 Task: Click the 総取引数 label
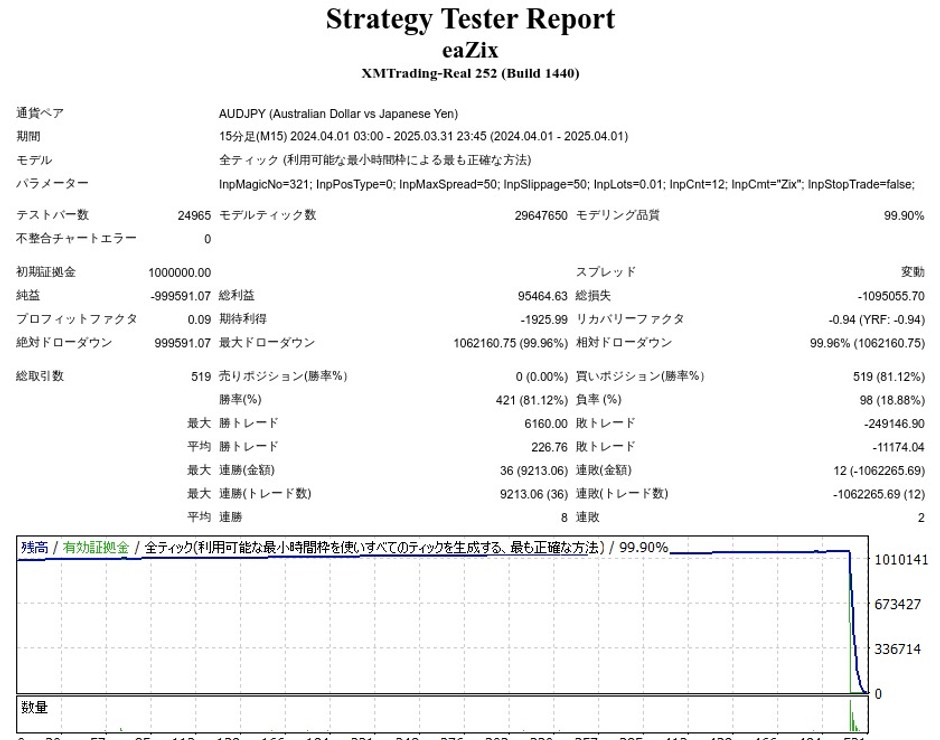coord(40,376)
